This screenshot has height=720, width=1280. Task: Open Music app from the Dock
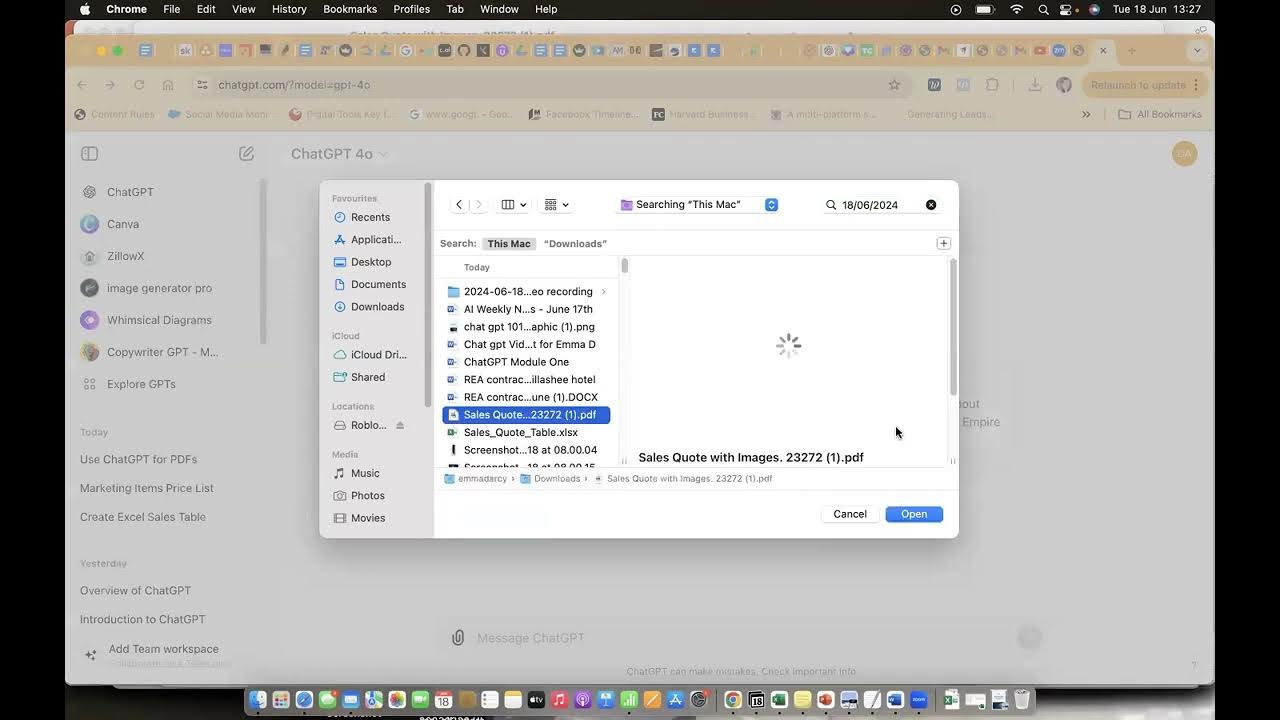[x=560, y=700]
